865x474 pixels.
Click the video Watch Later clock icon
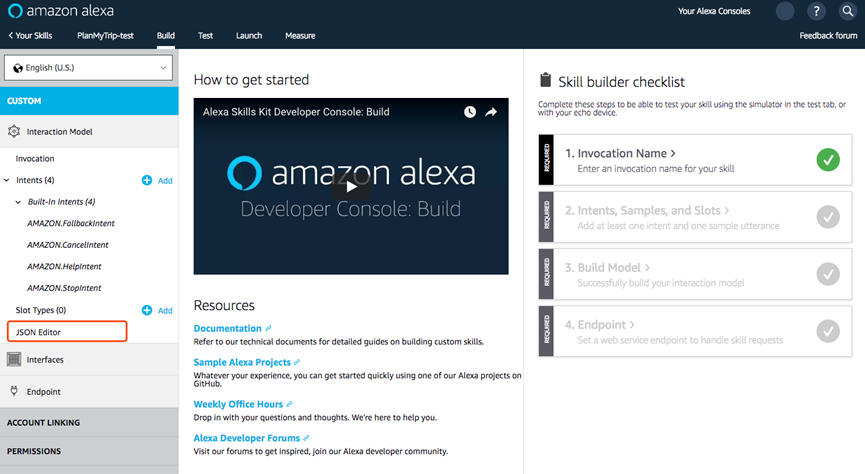point(470,112)
